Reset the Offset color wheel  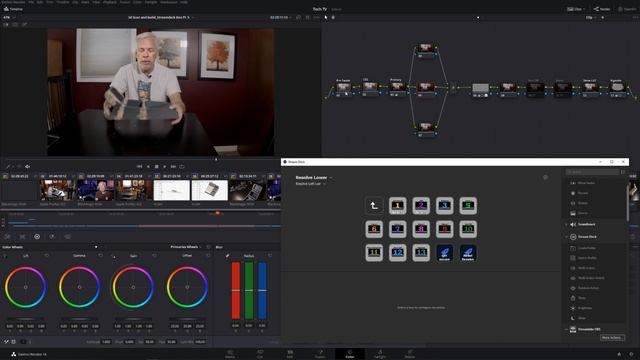[208, 256]
